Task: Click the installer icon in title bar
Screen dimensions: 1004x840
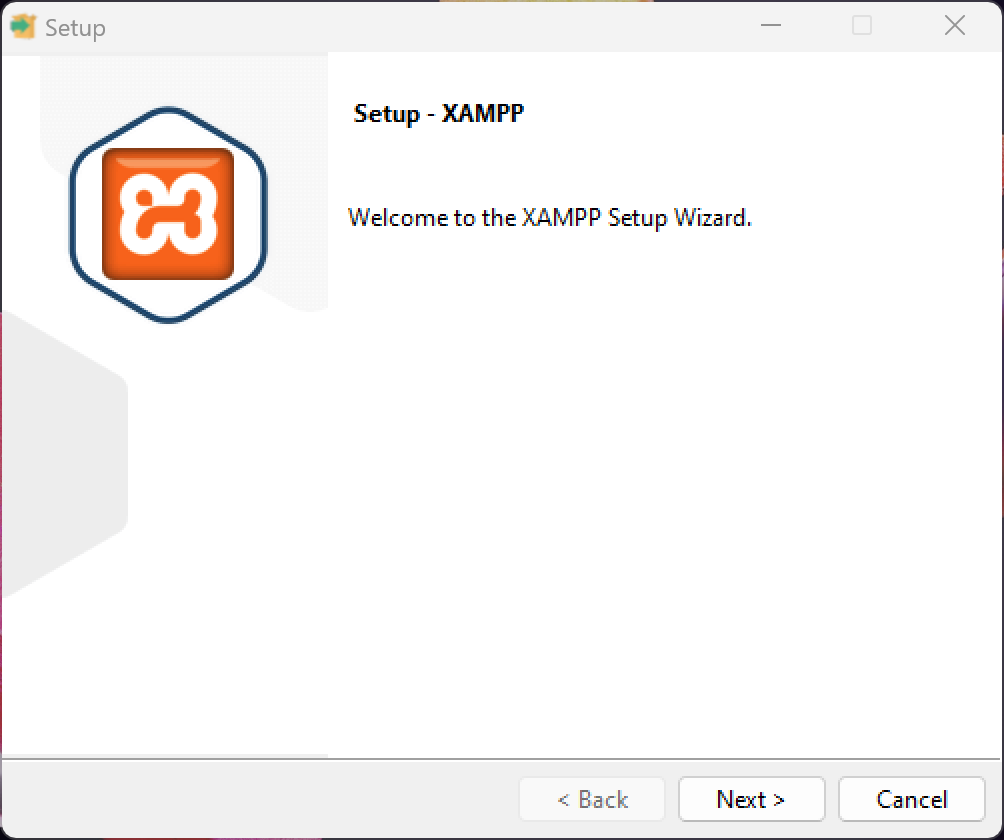Action: pos(23,26)
